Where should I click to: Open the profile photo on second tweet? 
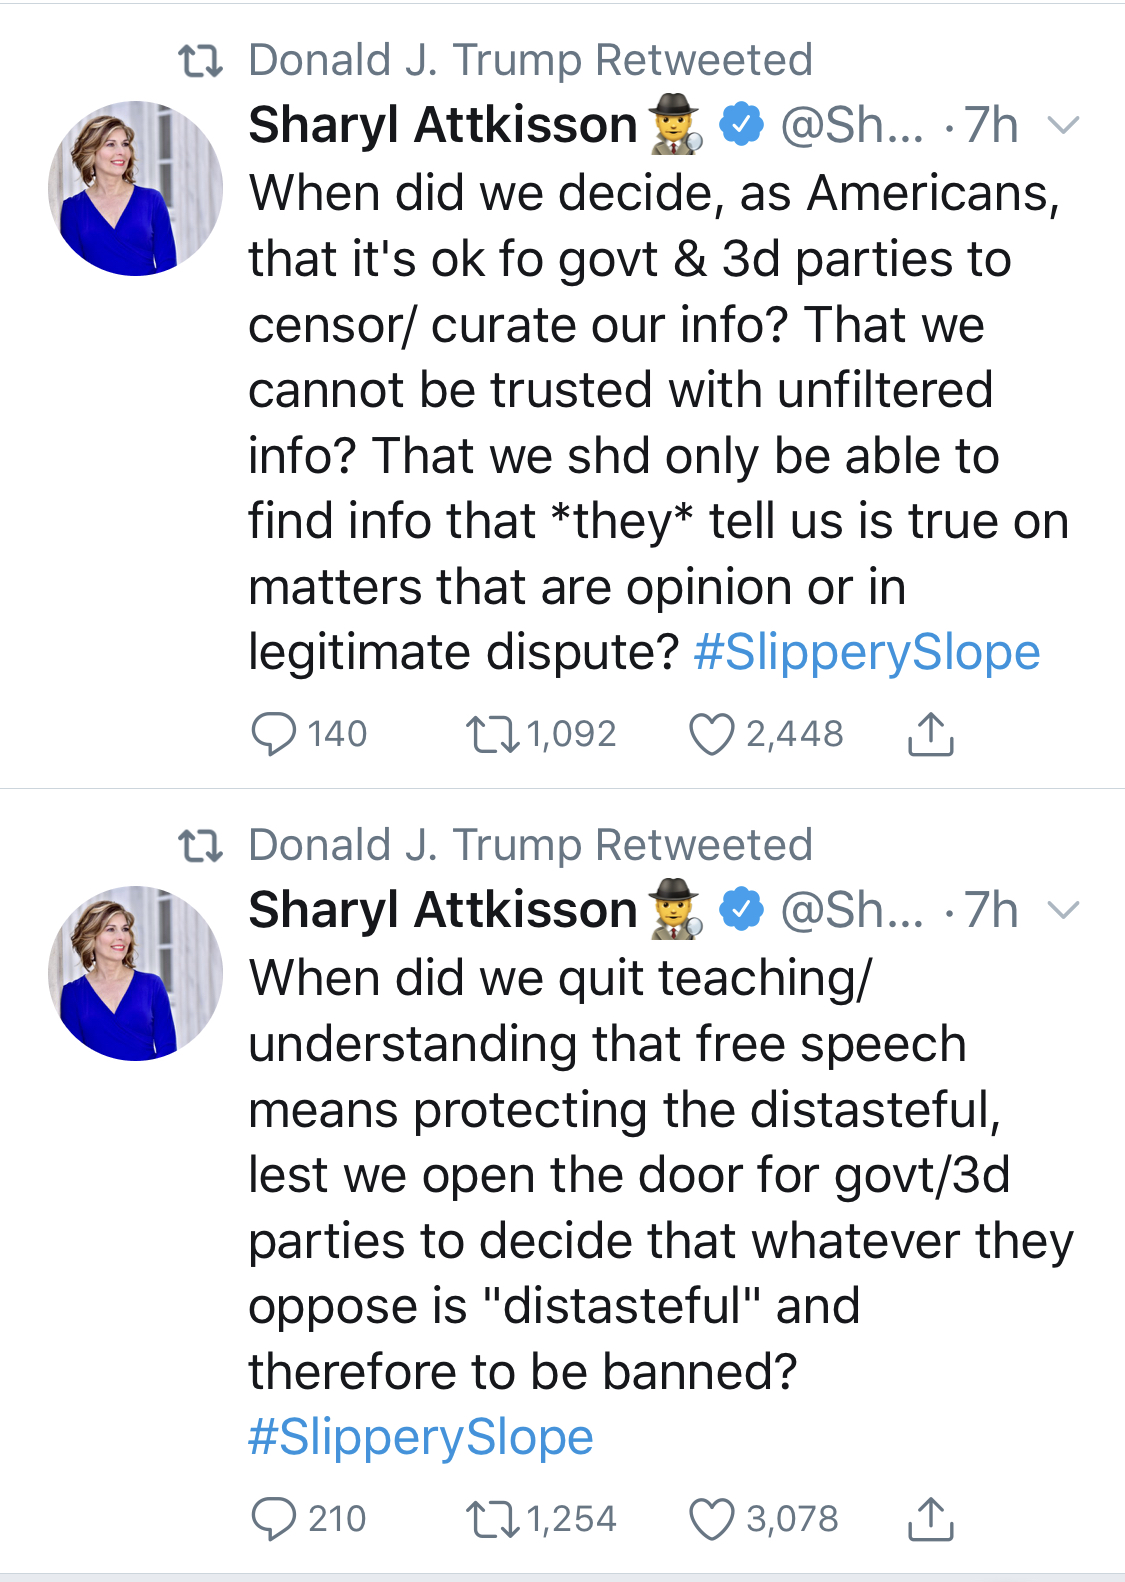coord(136,973)
